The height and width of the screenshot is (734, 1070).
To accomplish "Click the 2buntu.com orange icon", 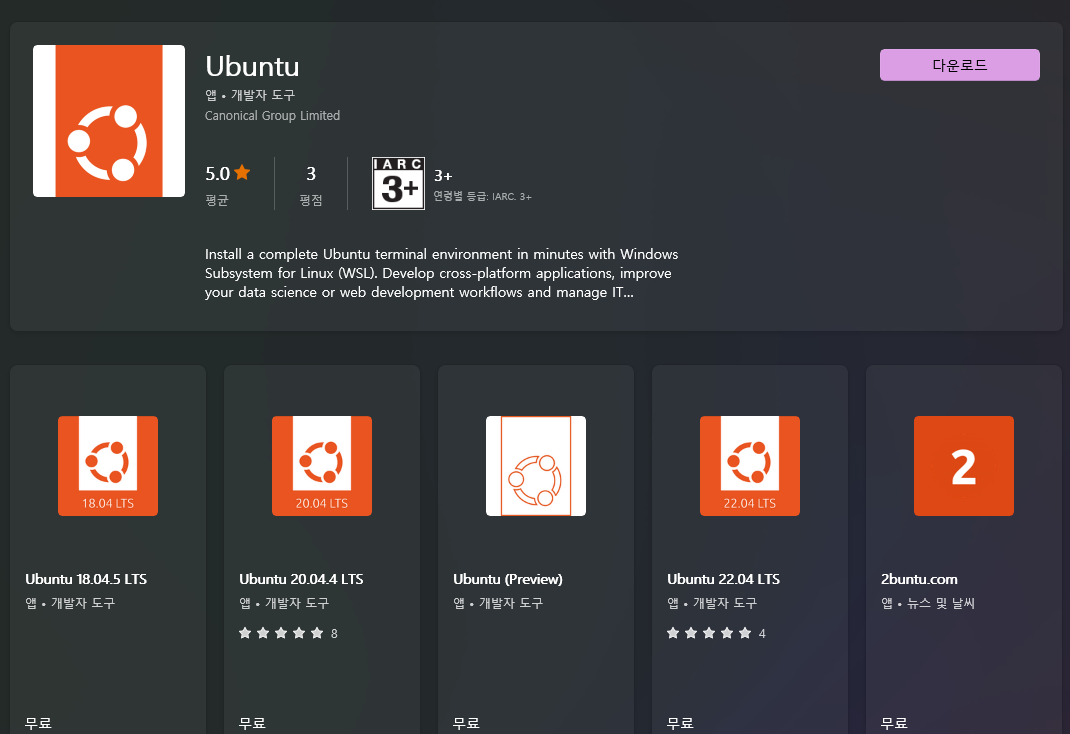I will [x=964, y=466].
